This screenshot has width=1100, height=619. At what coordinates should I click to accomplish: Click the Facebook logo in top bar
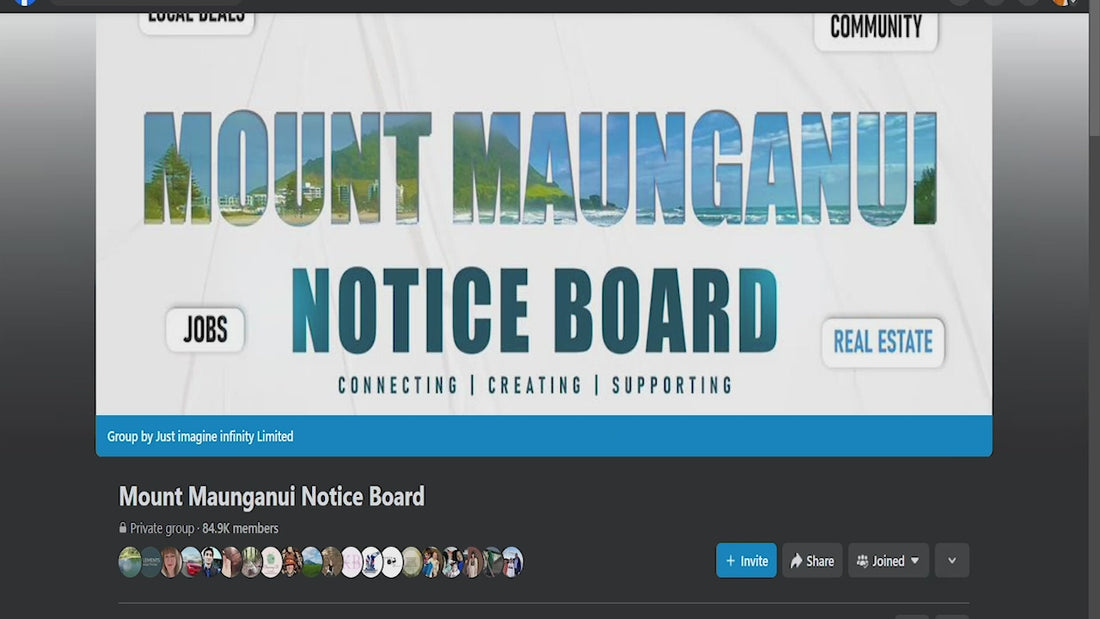tap(25, 2)
